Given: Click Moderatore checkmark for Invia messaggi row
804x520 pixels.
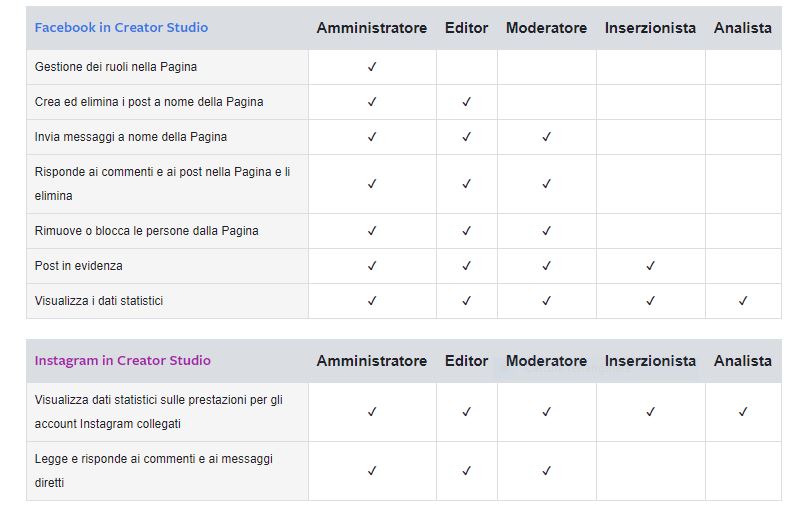Looking at the screenshot, I should pos(546,136).
